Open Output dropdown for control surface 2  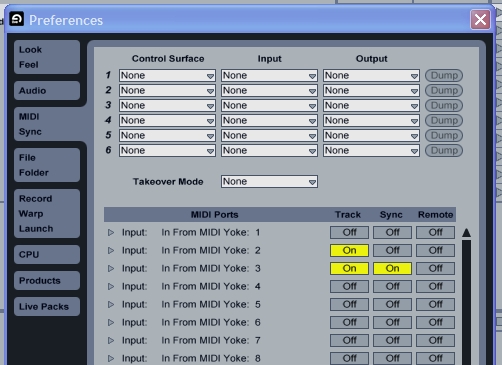[x=371, y=91]
